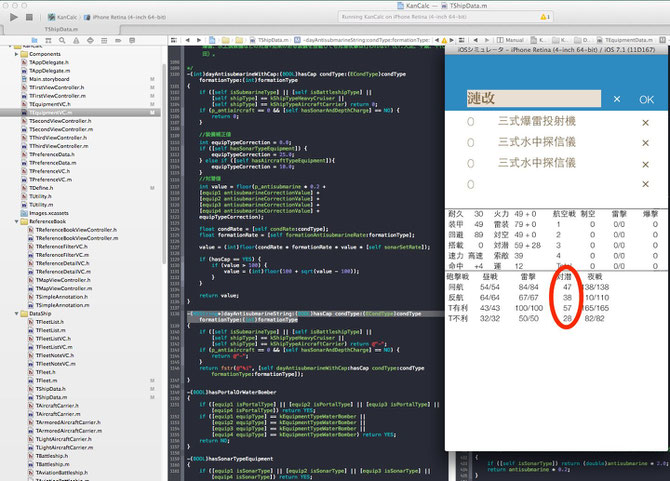Open TReferenceBookViewController.m file

[x=77, y=238]
